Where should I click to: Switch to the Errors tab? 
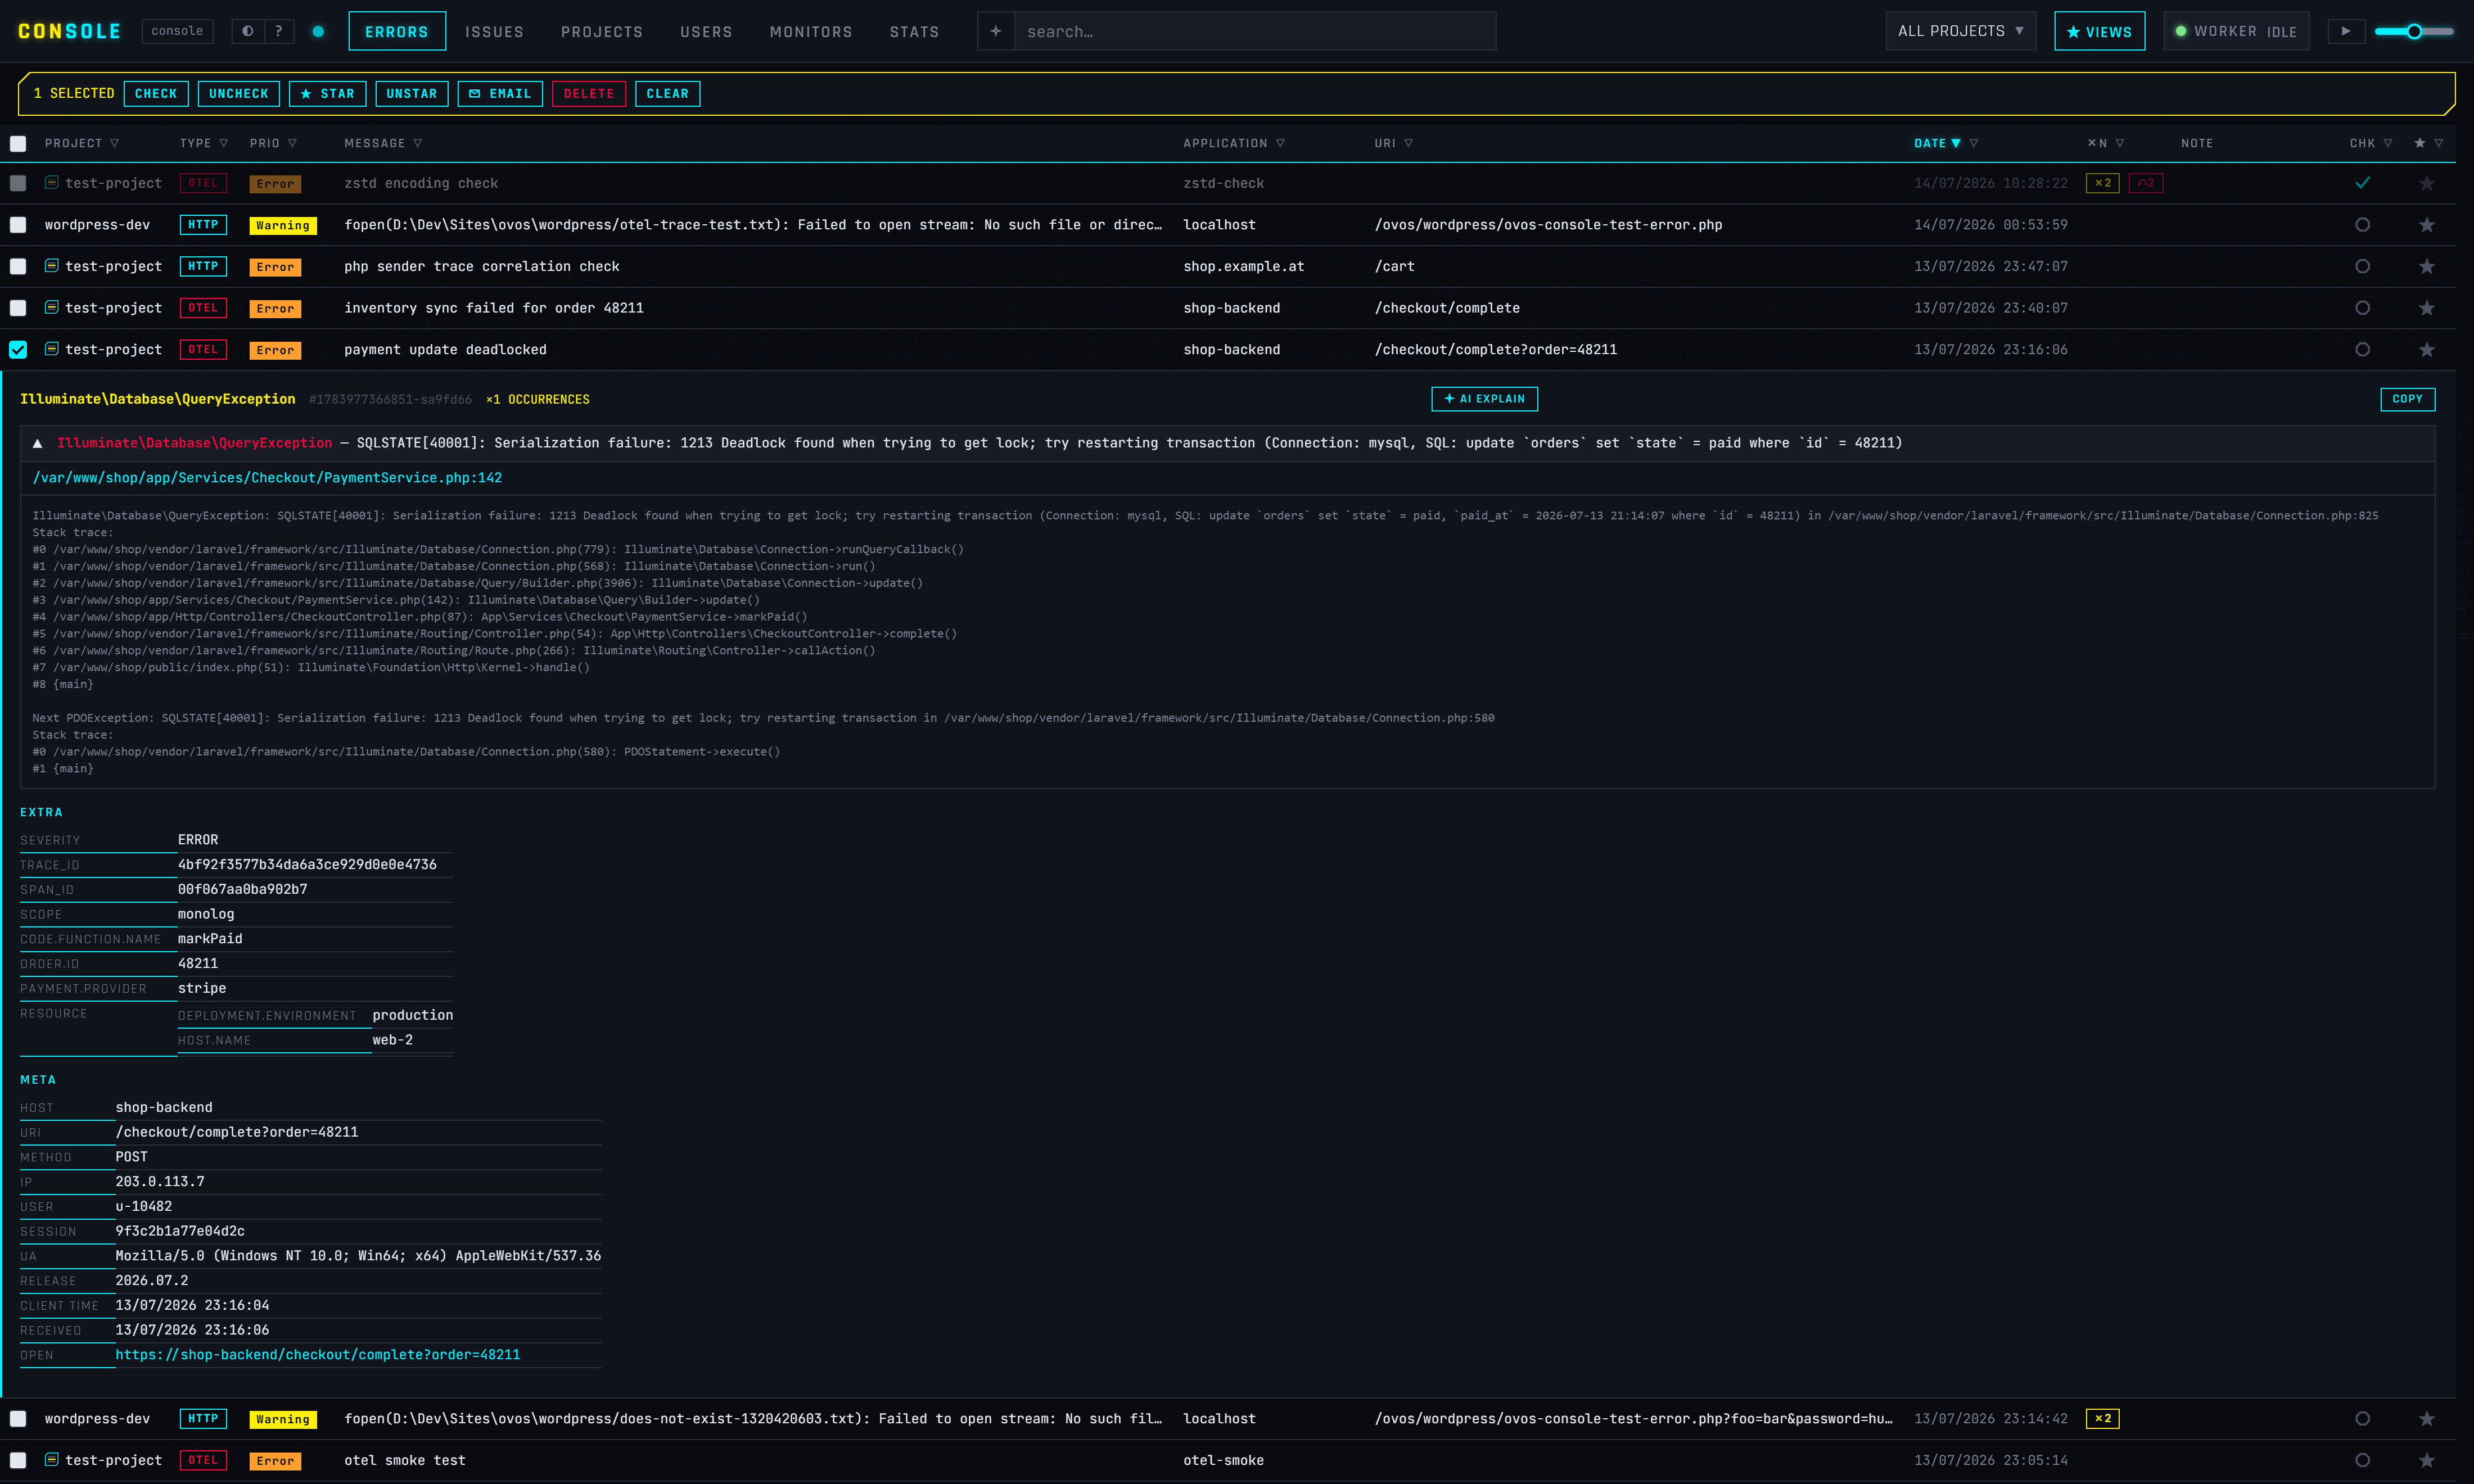click(397, 31)
